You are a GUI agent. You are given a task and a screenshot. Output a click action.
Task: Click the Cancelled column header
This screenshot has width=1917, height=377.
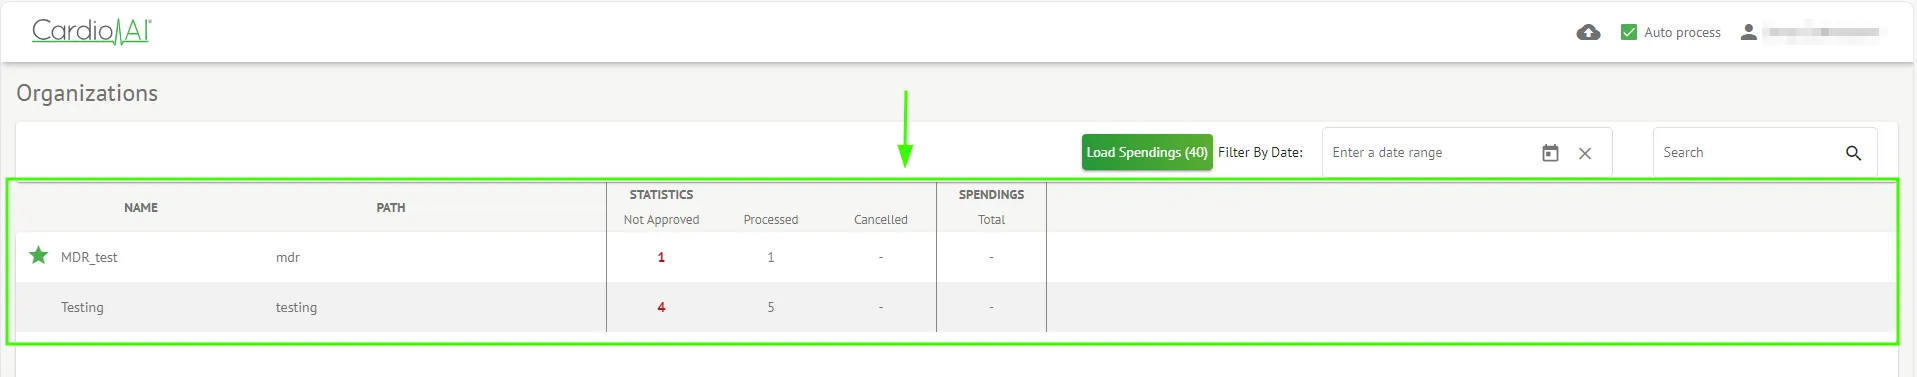tap(881, 219)
